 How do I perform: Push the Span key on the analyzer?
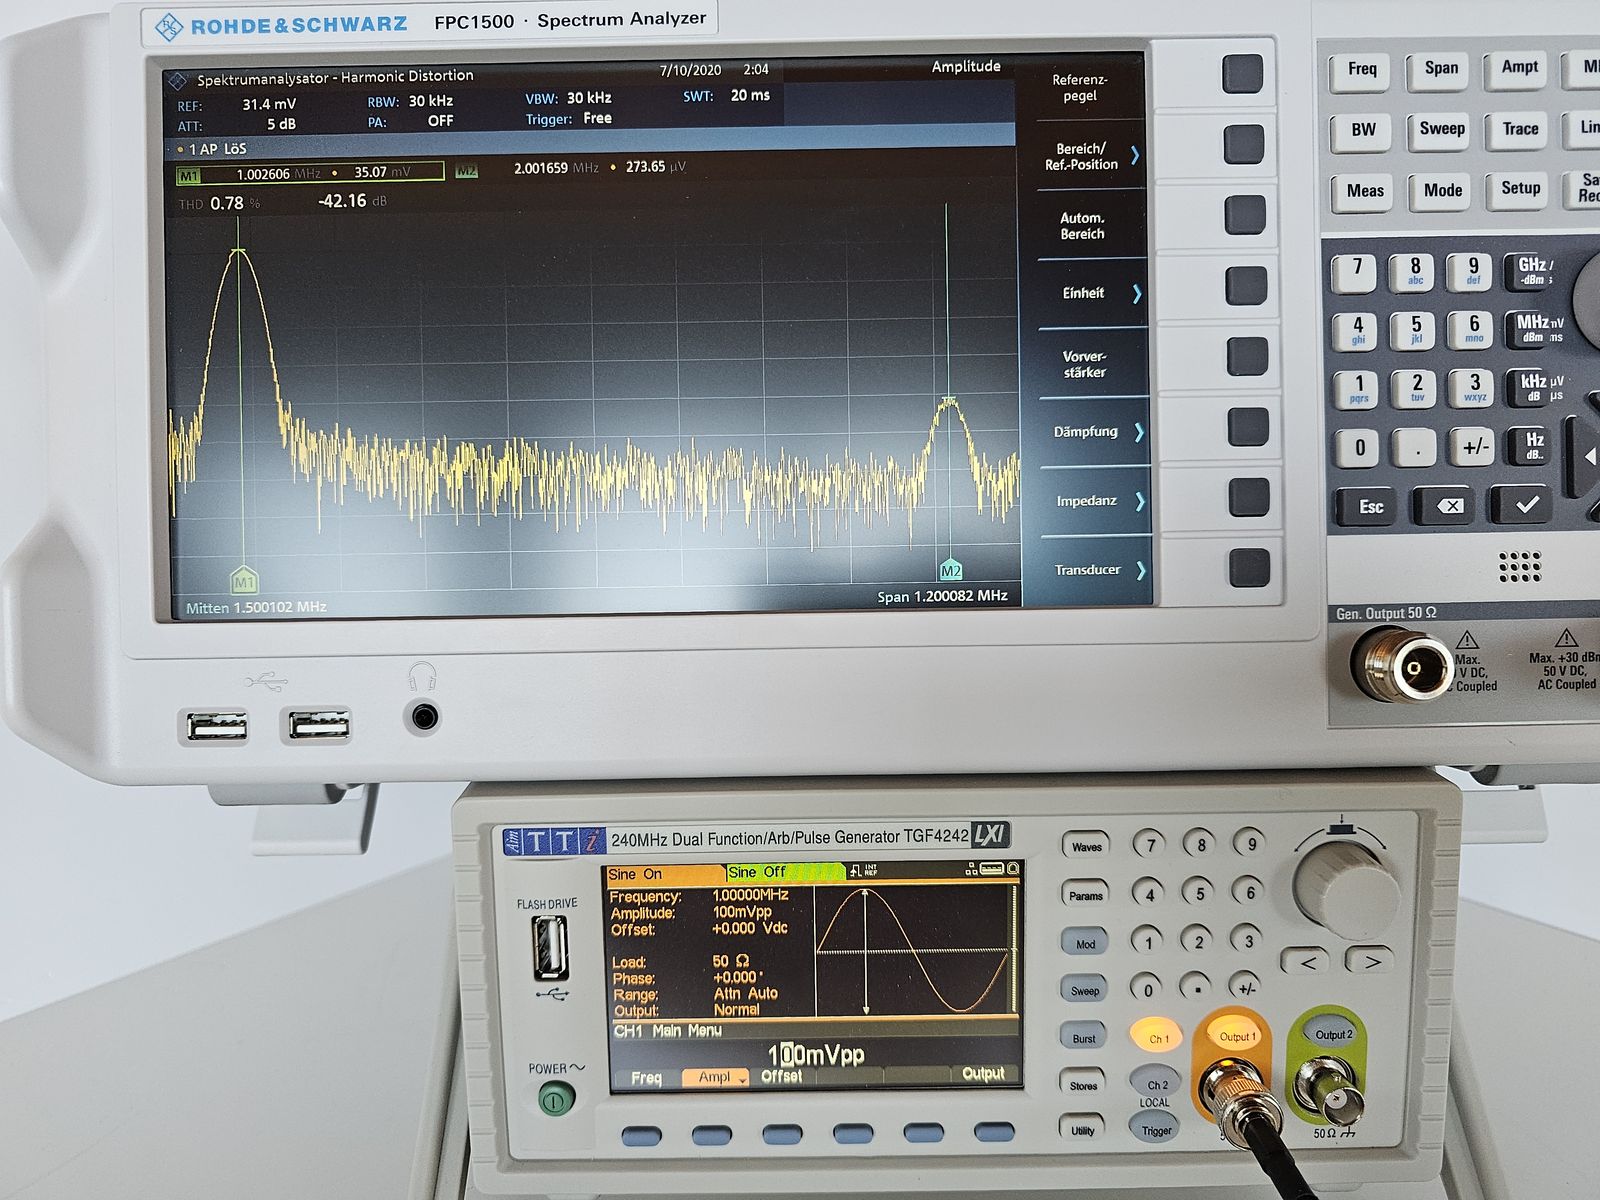[1441, 69]
